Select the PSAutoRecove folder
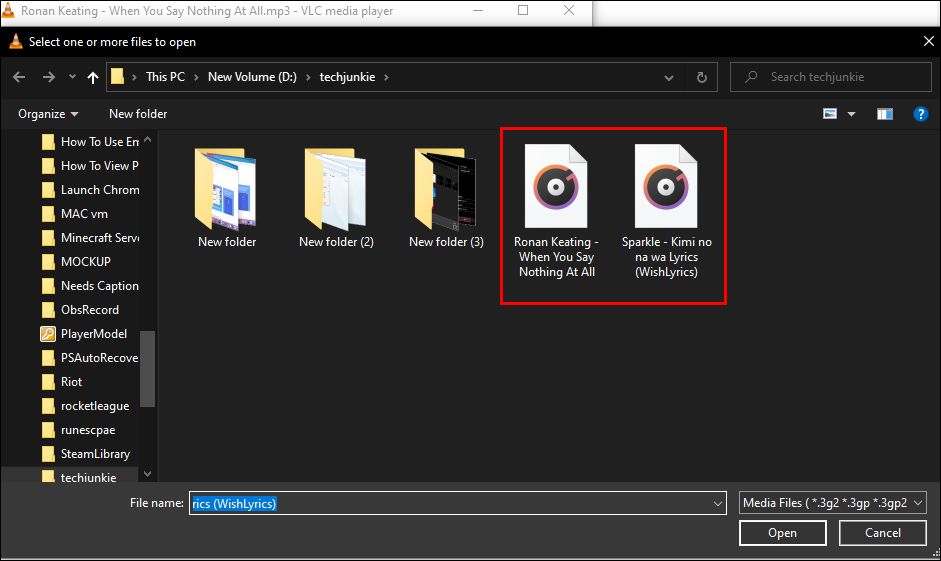The height and width of the screenshot is (561, 941). pyautogui.click(x=90, y=358)
